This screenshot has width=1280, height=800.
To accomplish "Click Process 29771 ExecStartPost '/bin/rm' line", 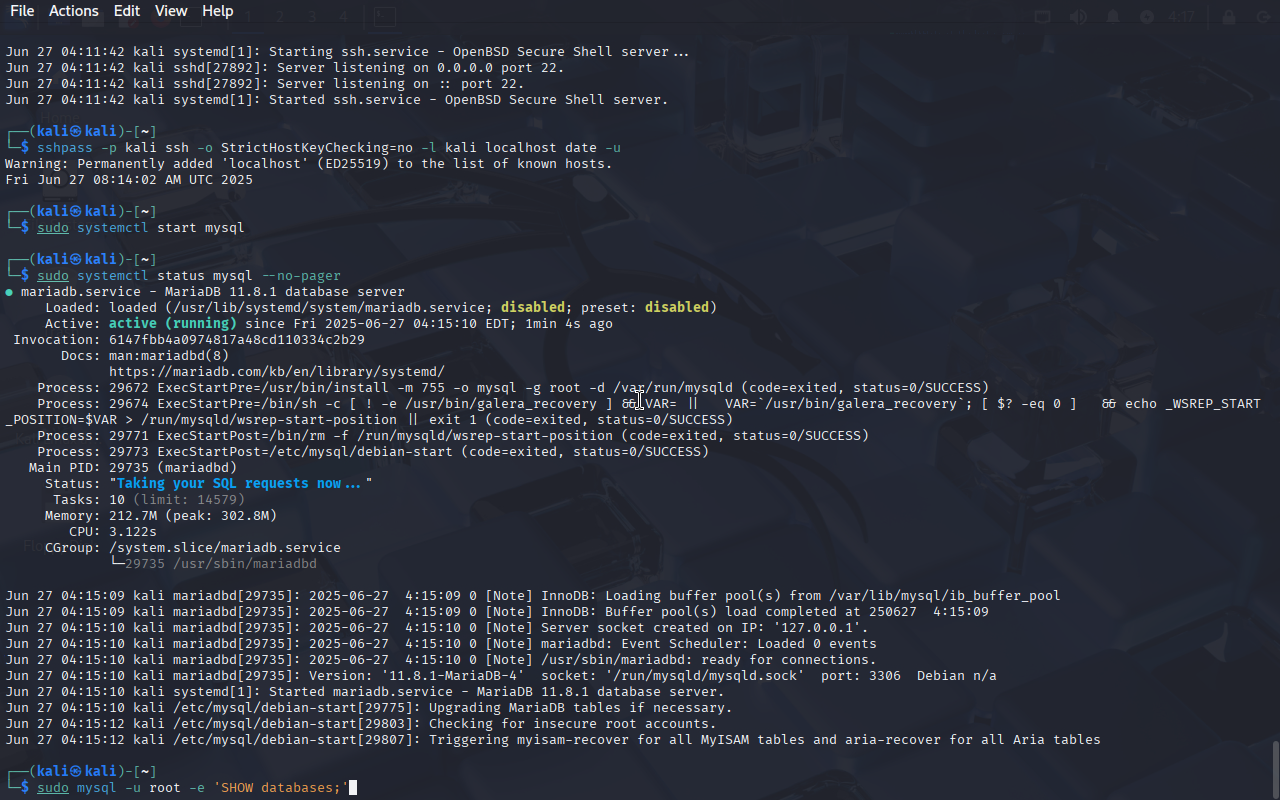I will tap(453, 436).
